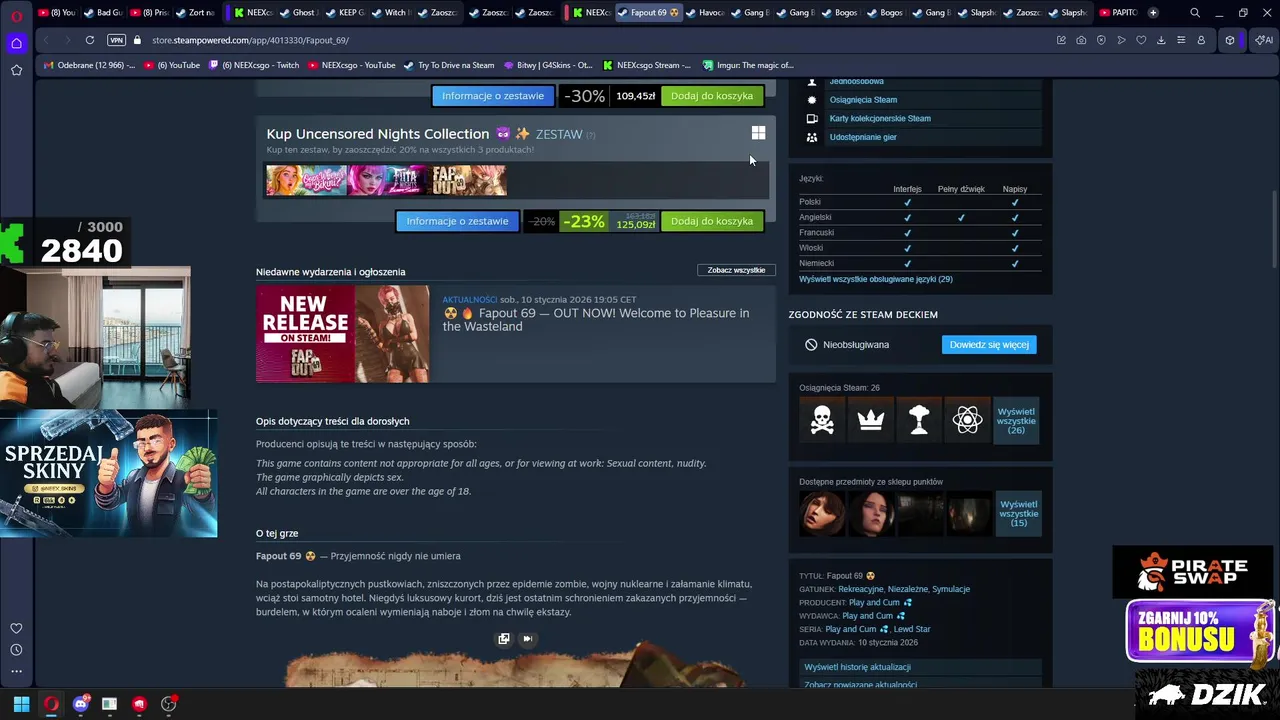Show all 29 supported languages

[876, 279]
